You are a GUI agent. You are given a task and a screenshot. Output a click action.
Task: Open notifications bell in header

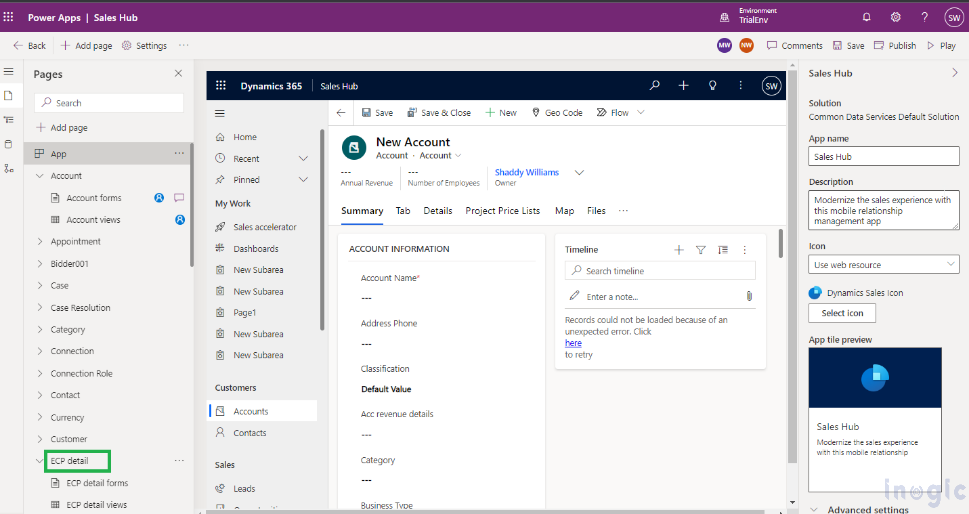(866, 17)
